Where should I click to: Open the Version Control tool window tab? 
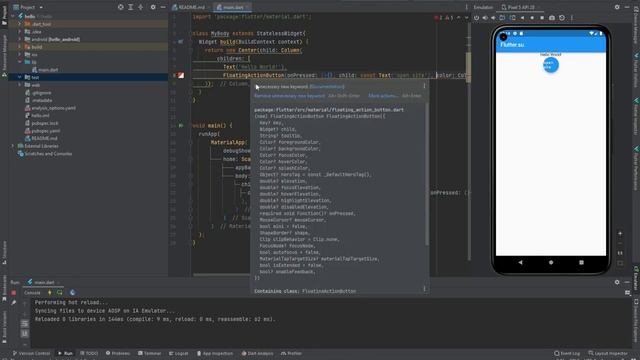point(31,353)
